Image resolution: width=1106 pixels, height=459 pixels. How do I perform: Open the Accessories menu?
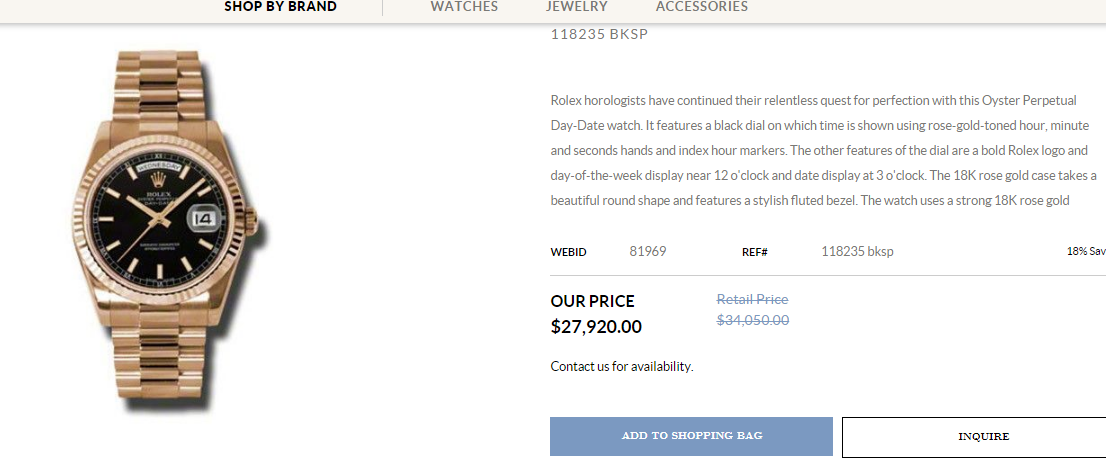[702, 6]
